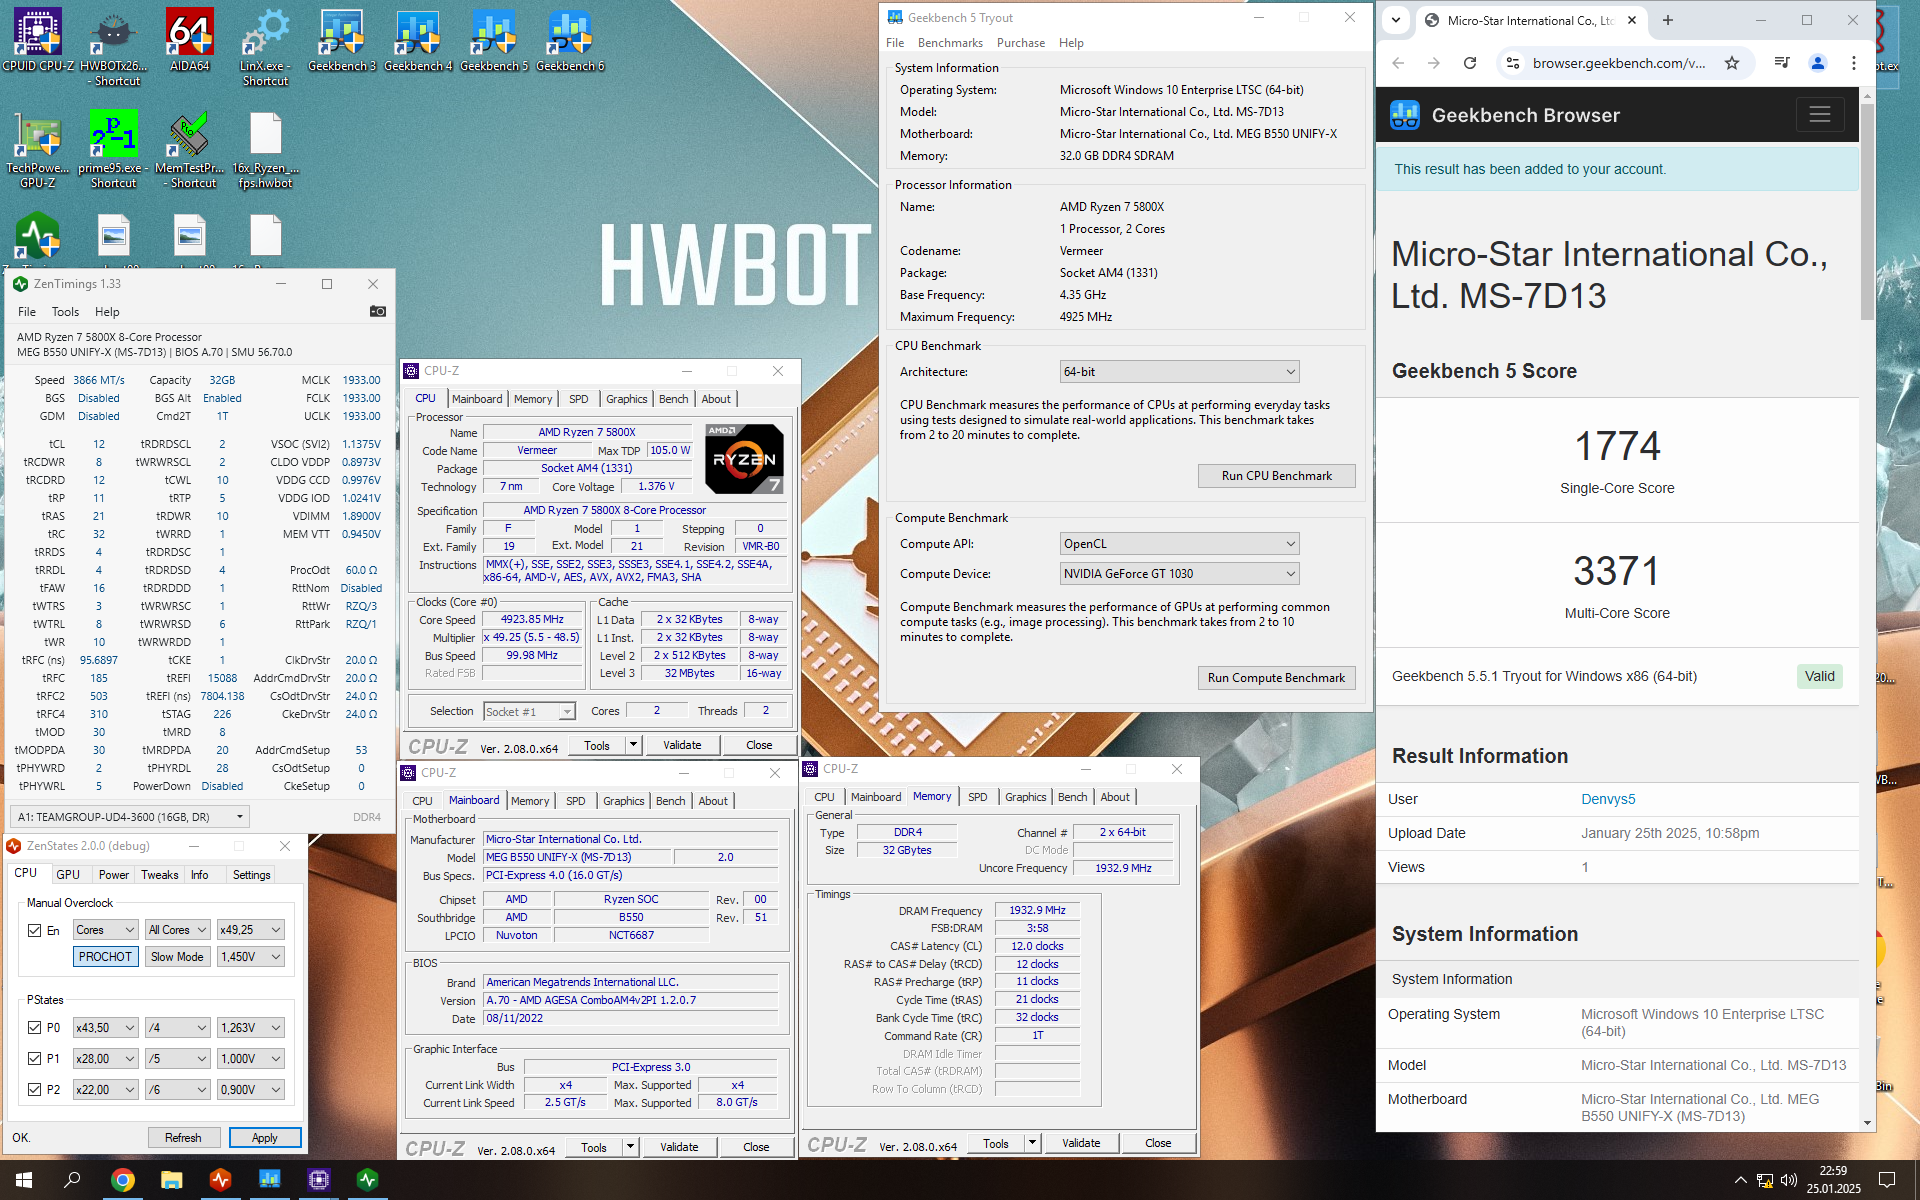
Task: Click Run Compute Benchmark button
Action: click(x=1276, y=678)
